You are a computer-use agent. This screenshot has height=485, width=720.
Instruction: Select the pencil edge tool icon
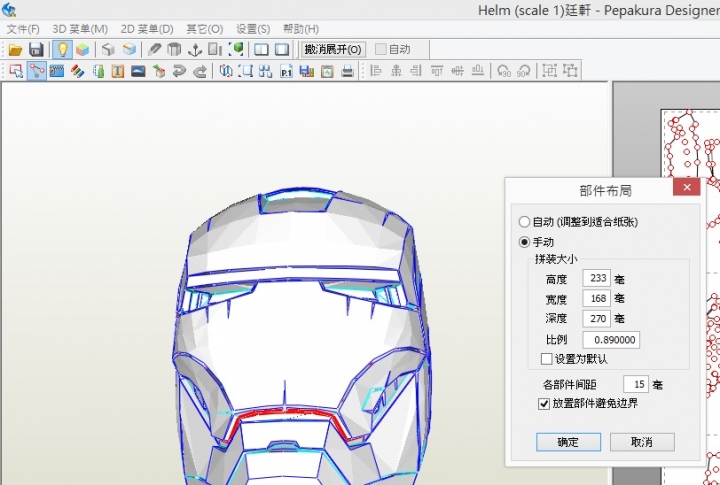[154, 50]
